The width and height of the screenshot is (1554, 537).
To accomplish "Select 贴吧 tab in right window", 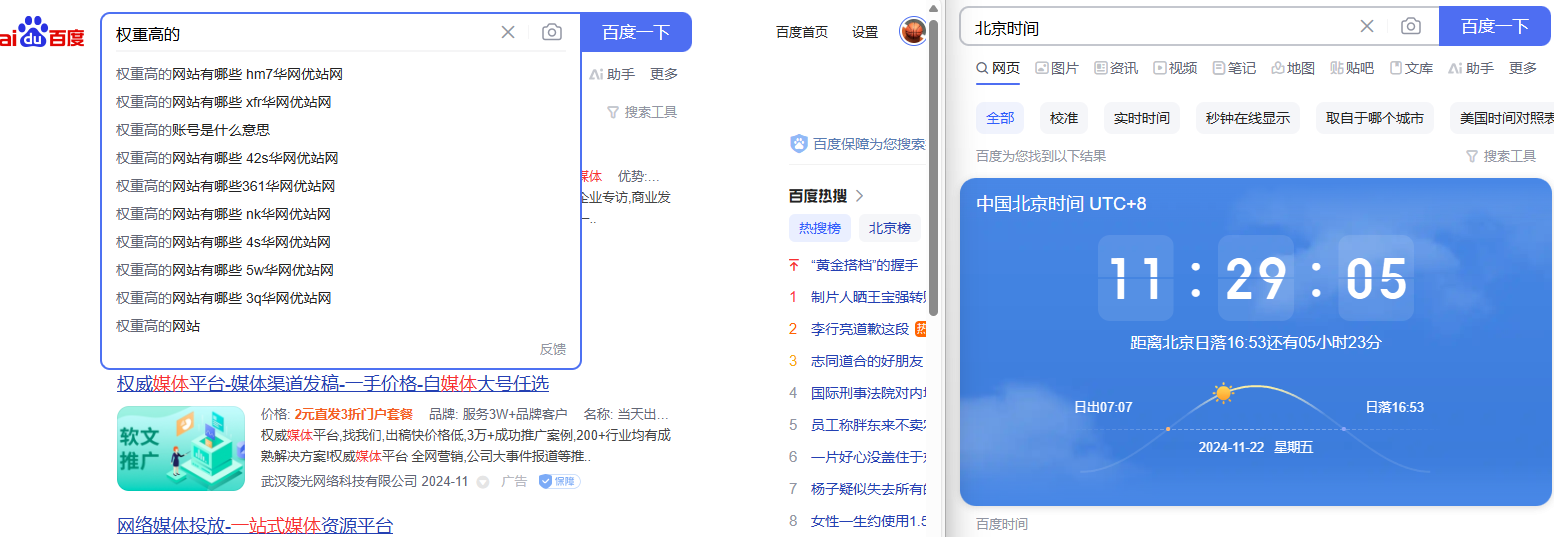I will point(1352,68).
